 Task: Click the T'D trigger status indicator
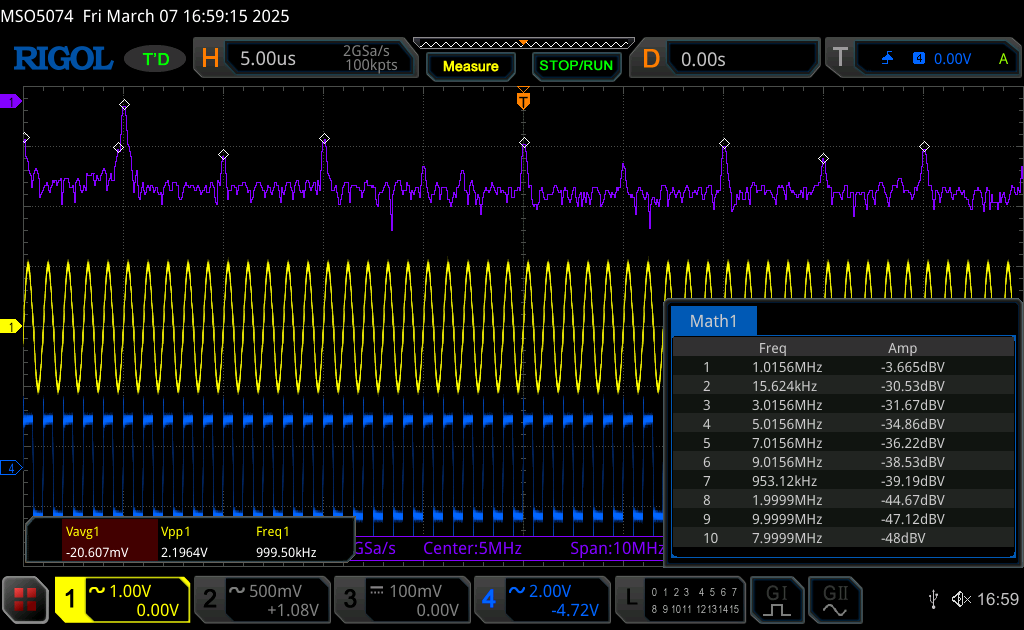[155, 59]
